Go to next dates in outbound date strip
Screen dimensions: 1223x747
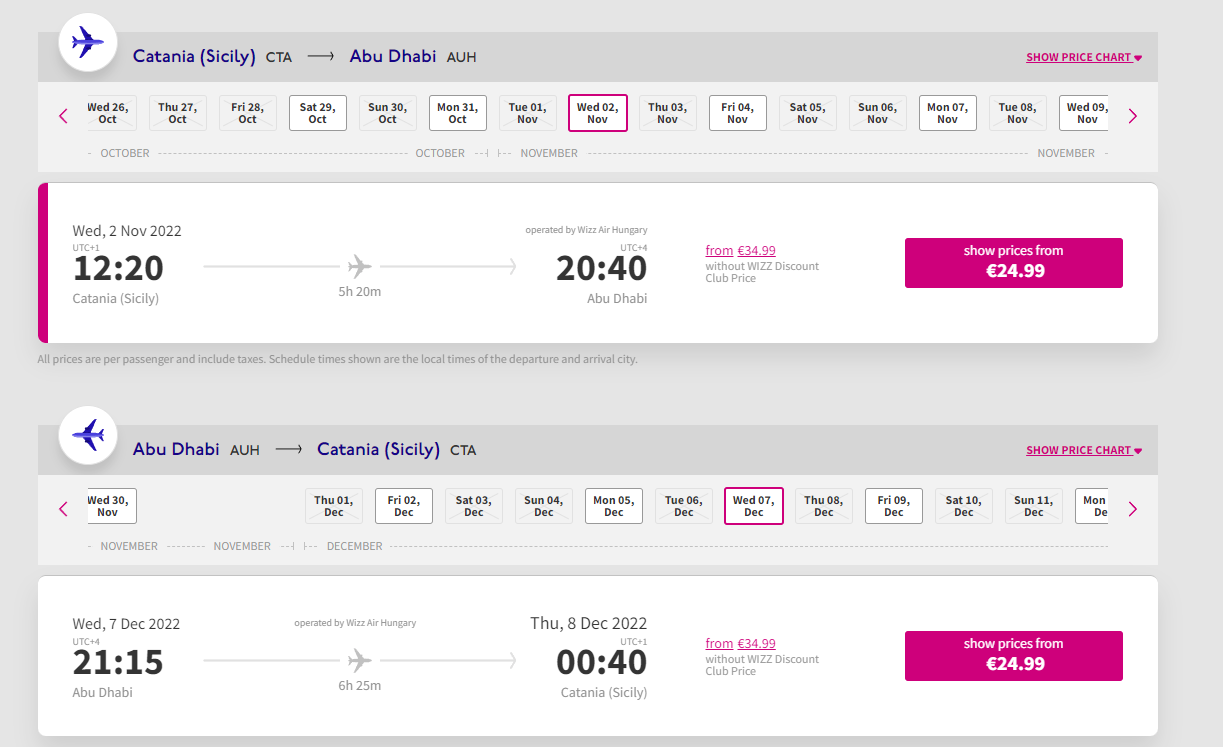click(1133, 116)
